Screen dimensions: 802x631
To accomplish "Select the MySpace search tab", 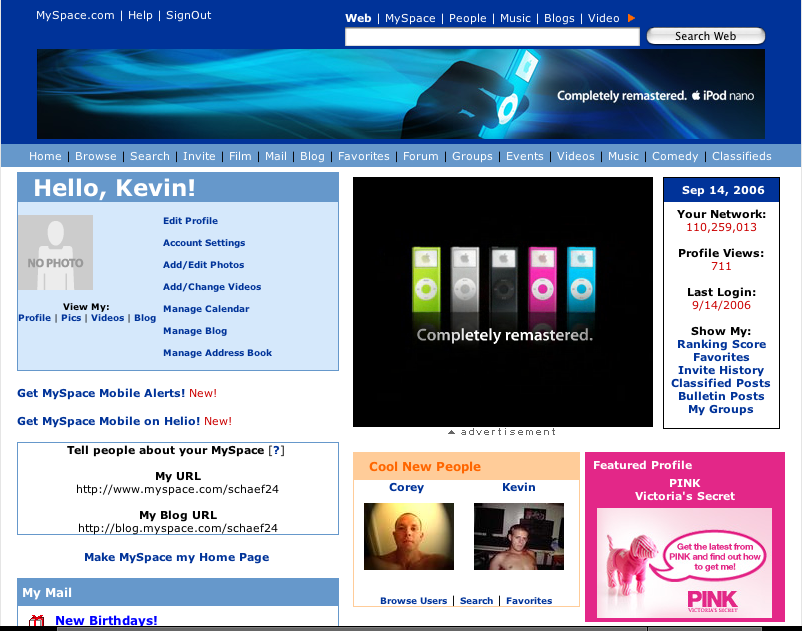I will tap(410, 18).
